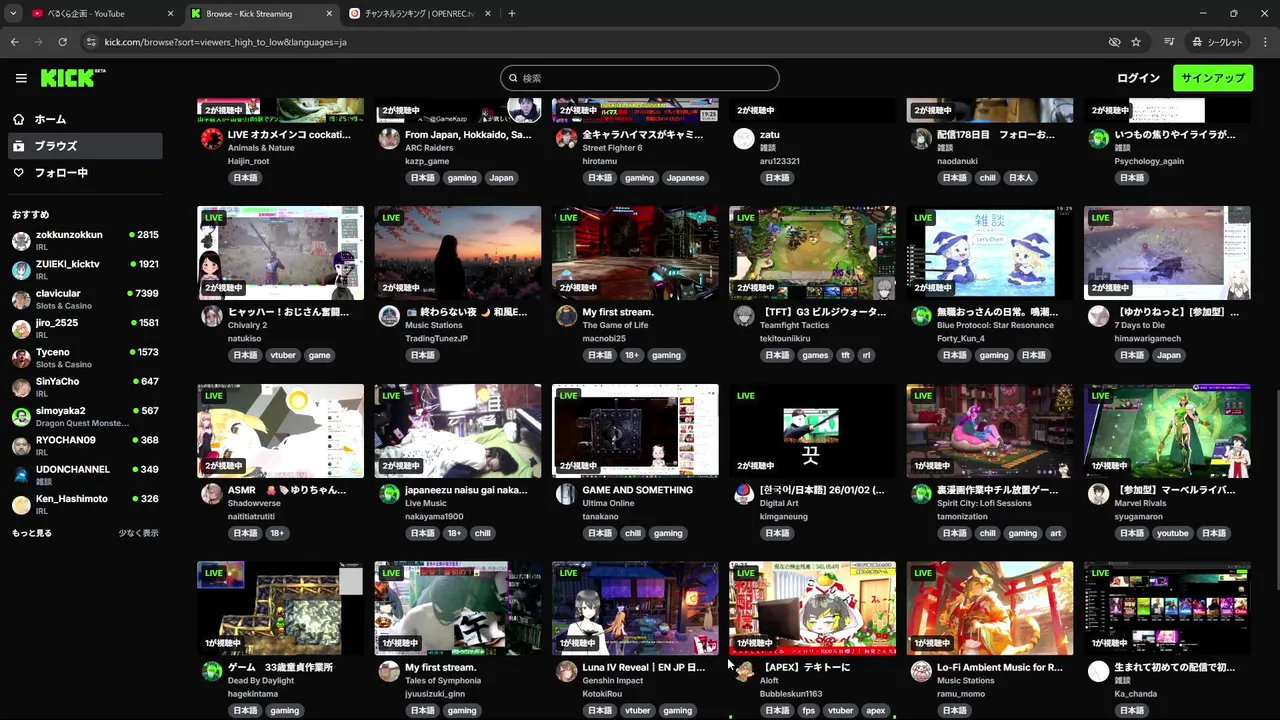Viewport: 1280px width, 720px height.
Task: Click the 18+ tag under Shadowverse stream
Action: (277, 533)
